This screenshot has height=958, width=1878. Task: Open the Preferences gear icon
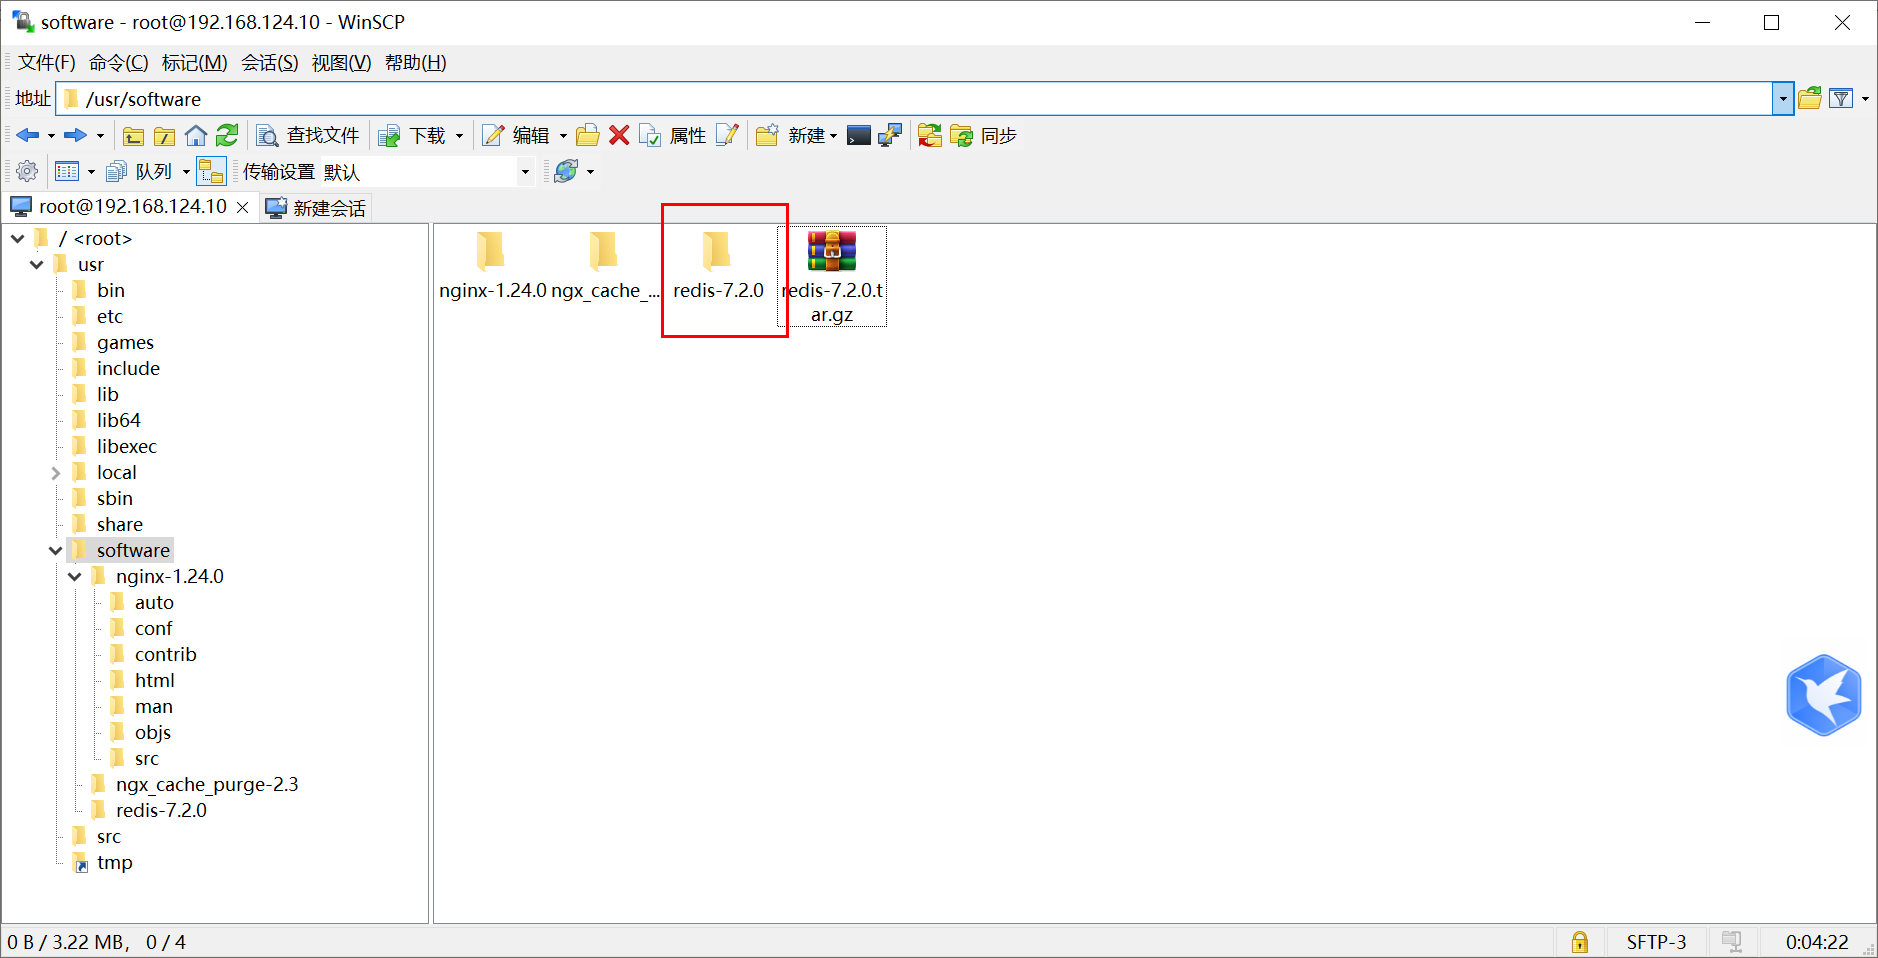pyautogui.click(x=25, y=170)
